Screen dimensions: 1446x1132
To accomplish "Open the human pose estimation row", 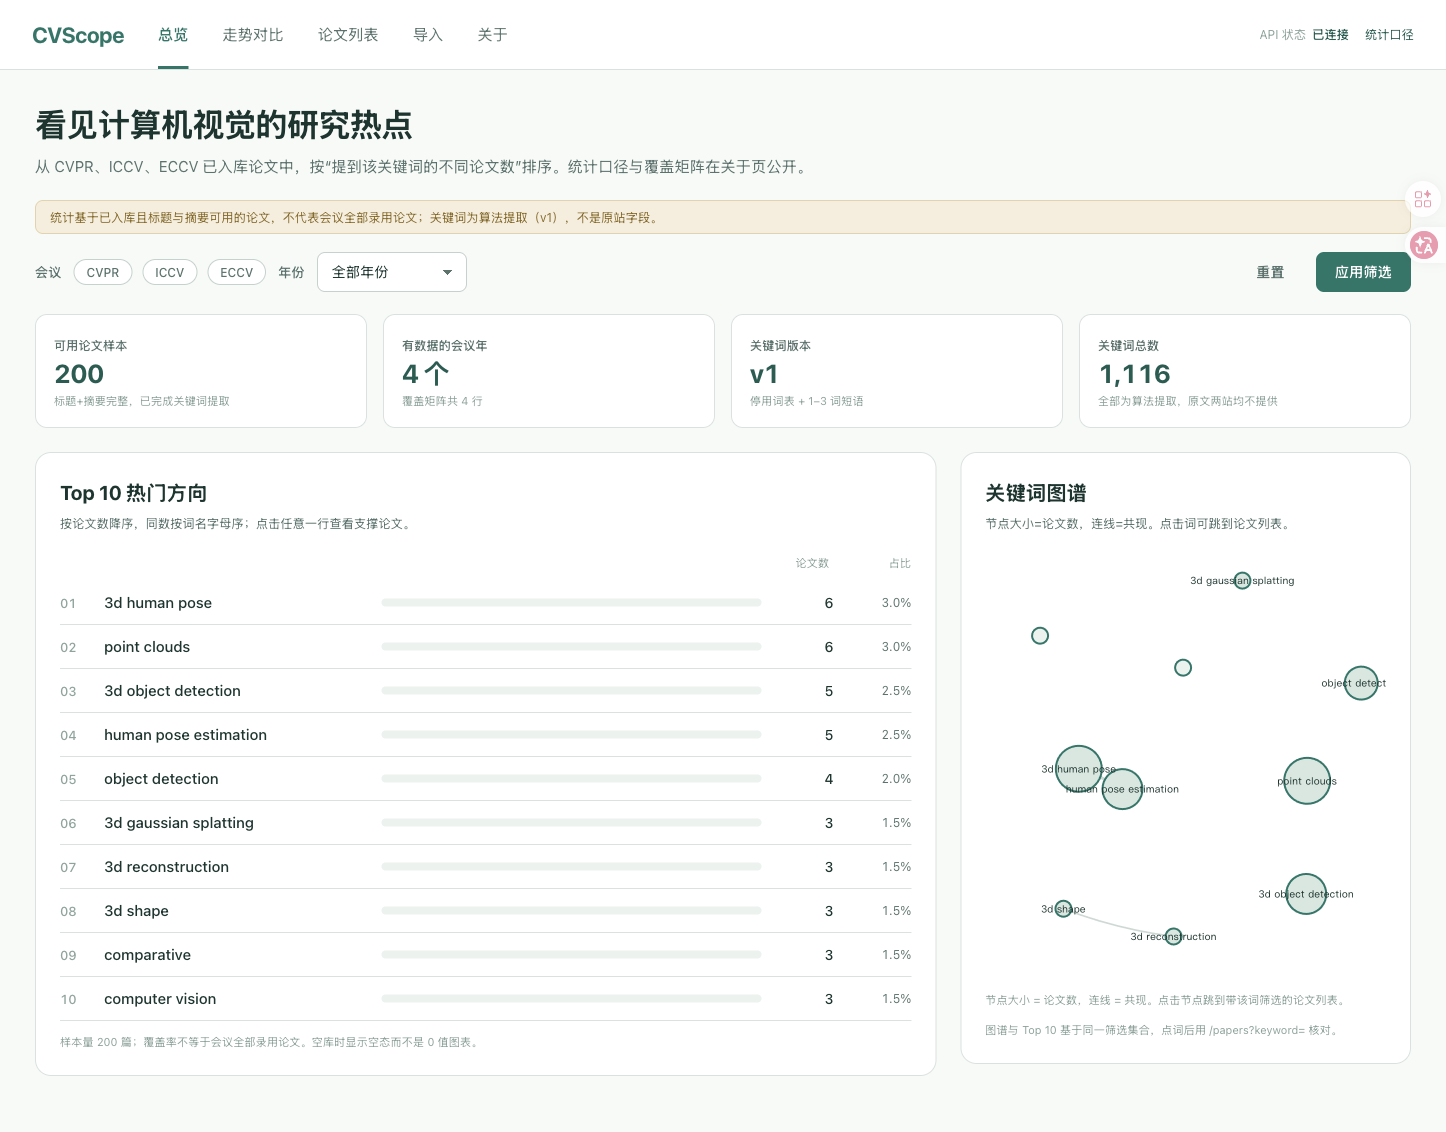I will coord(486,735).
